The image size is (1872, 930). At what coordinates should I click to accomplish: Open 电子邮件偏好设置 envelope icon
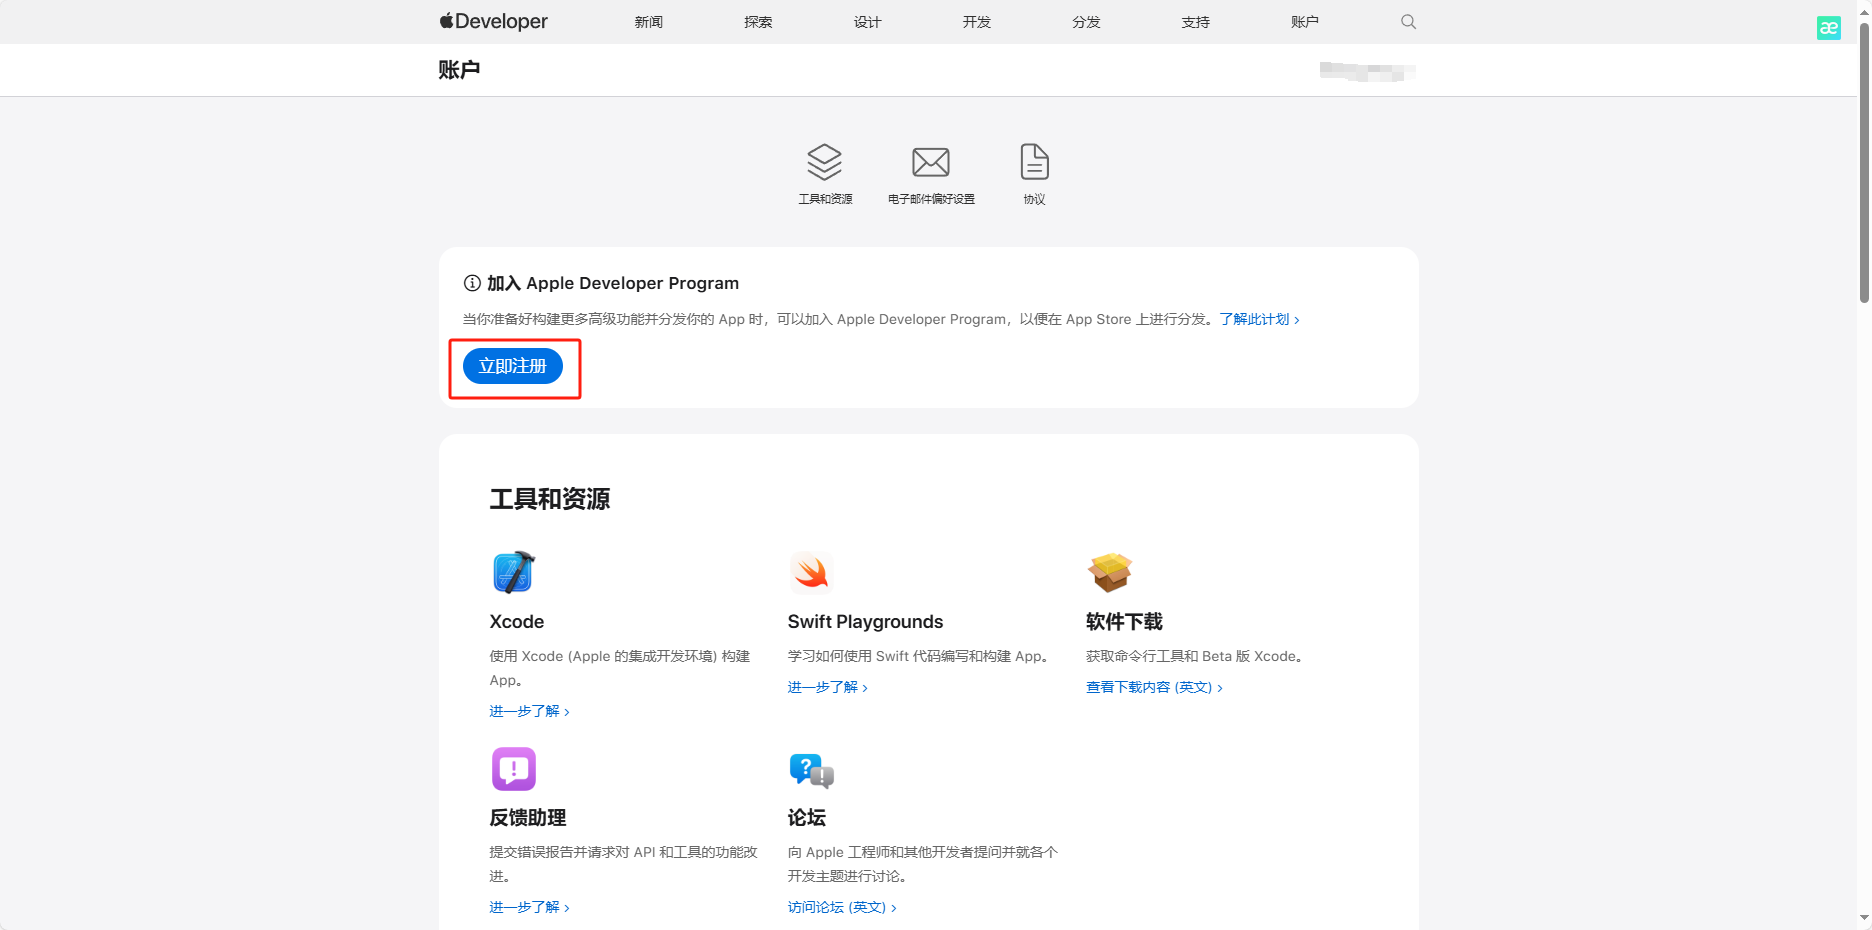[930, 162]
